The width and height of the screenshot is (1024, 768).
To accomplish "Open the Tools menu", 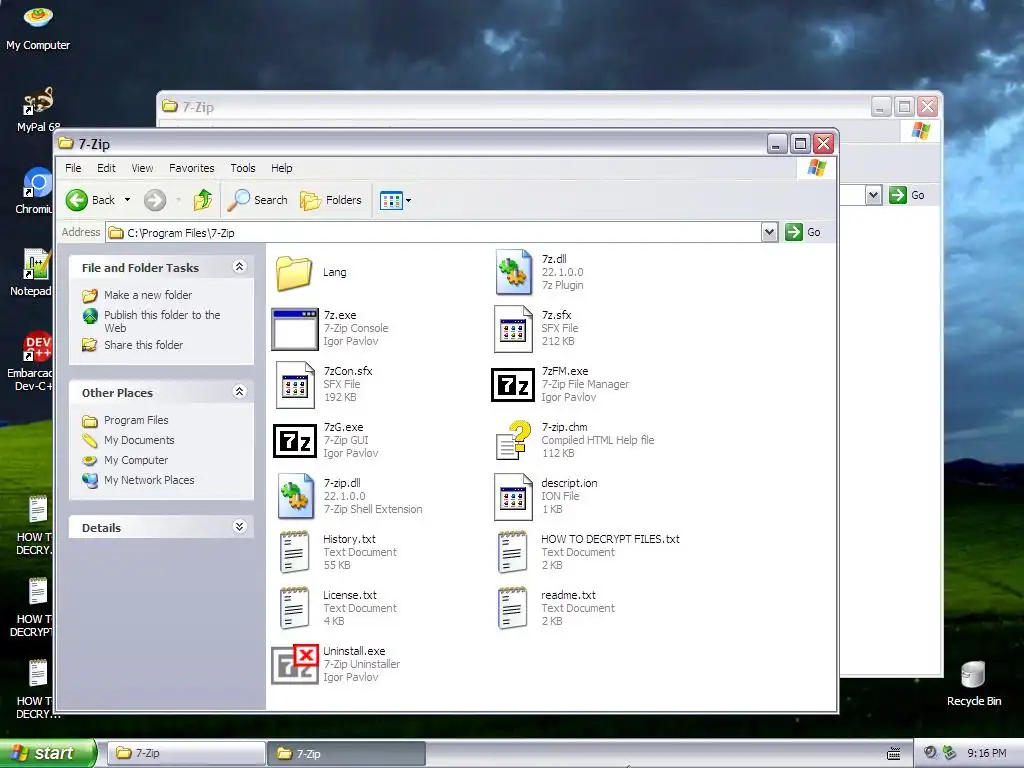I will coord(243,168).
